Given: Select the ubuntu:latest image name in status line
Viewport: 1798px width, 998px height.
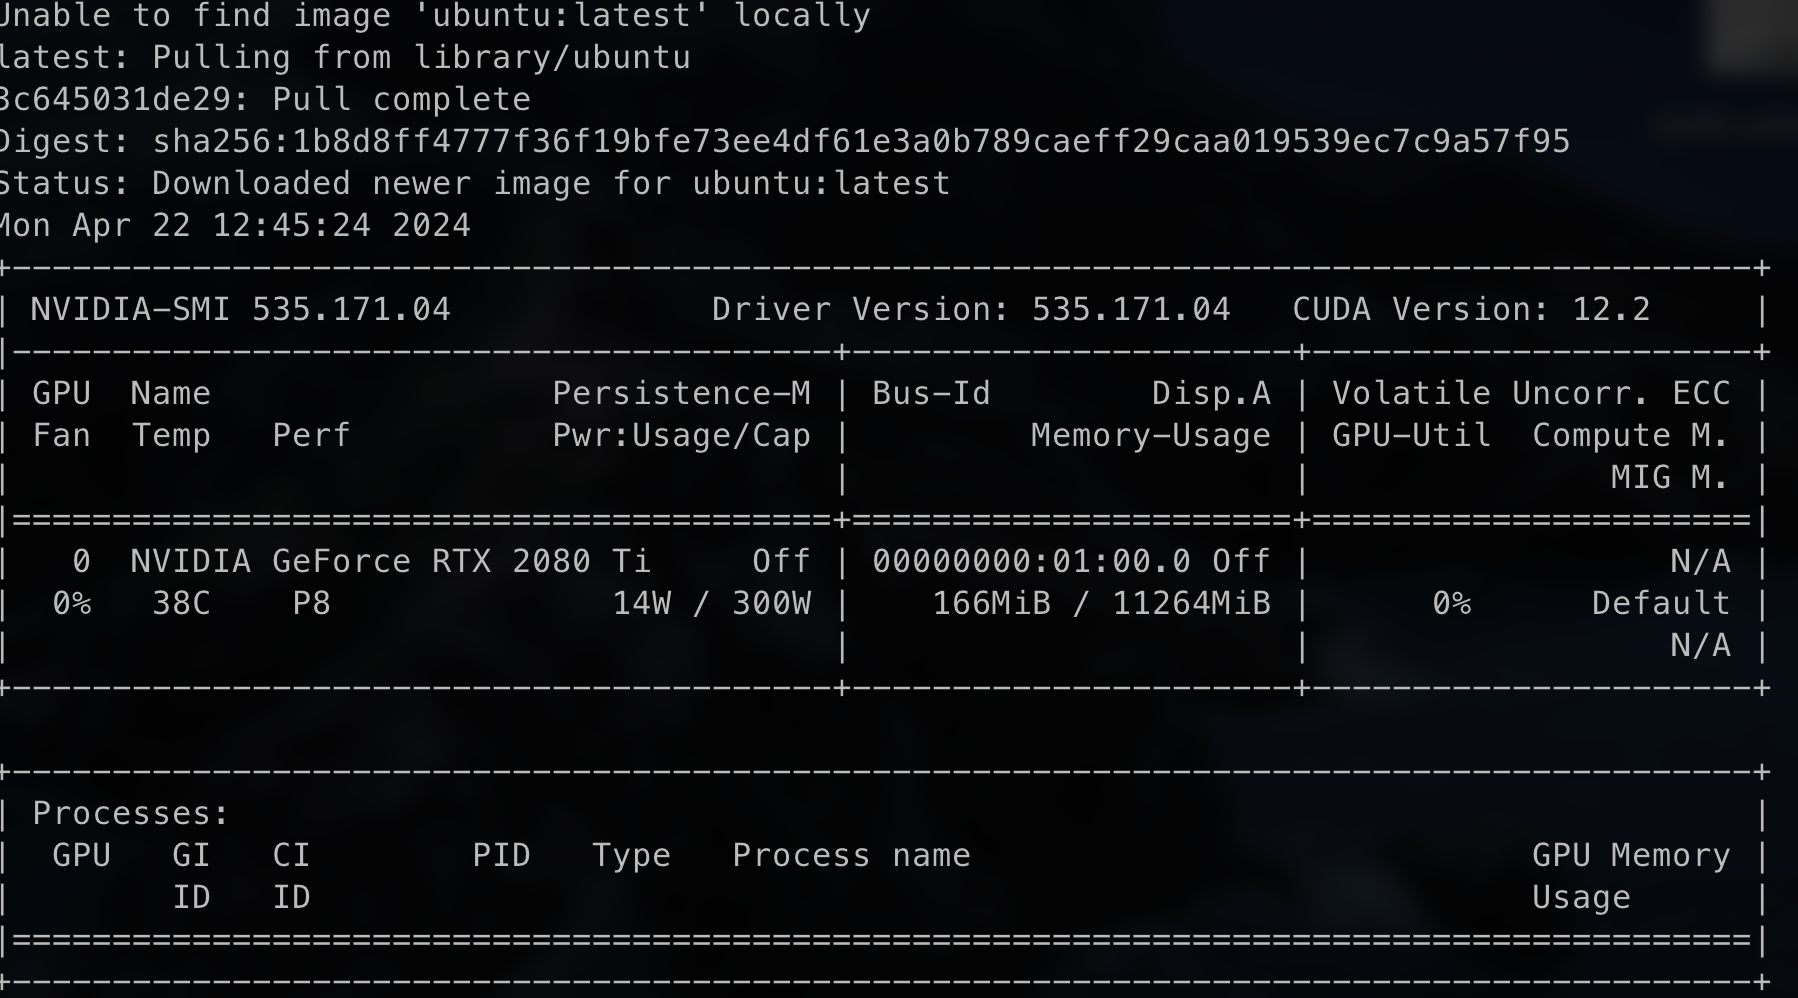Looking at the screenshot, I should [820, 183].
